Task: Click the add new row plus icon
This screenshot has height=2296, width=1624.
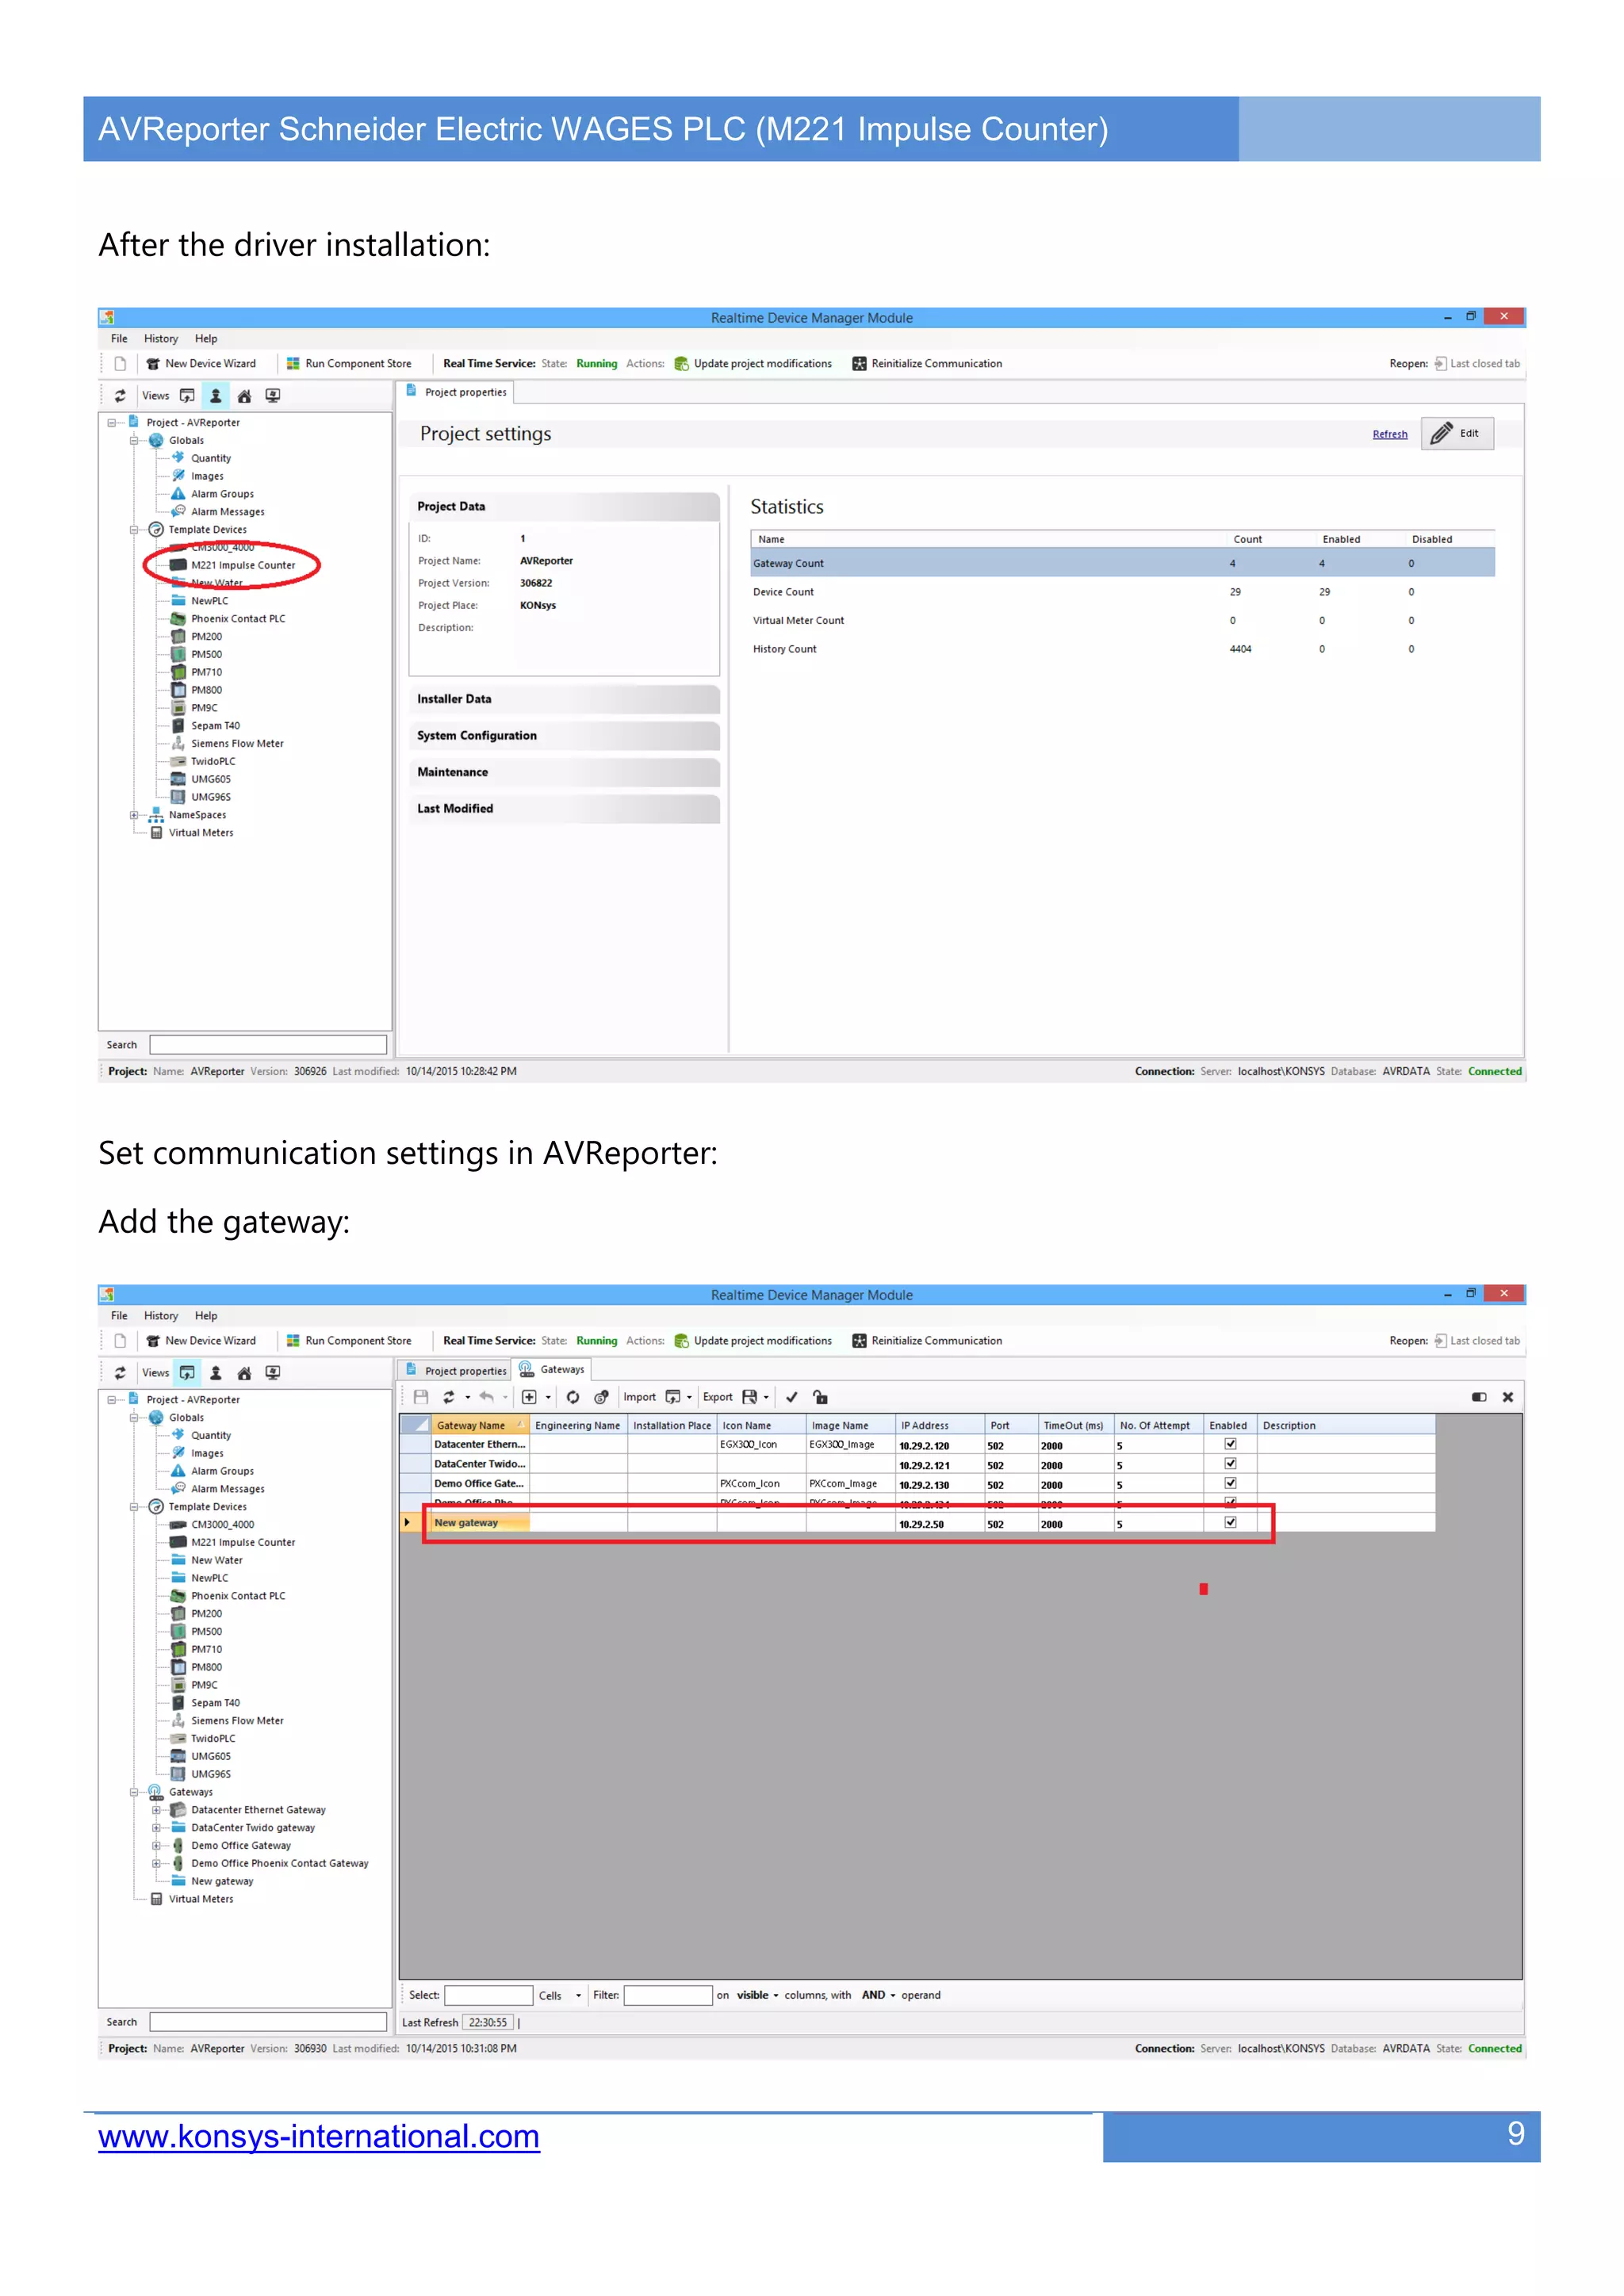Action: [529, 1397]
